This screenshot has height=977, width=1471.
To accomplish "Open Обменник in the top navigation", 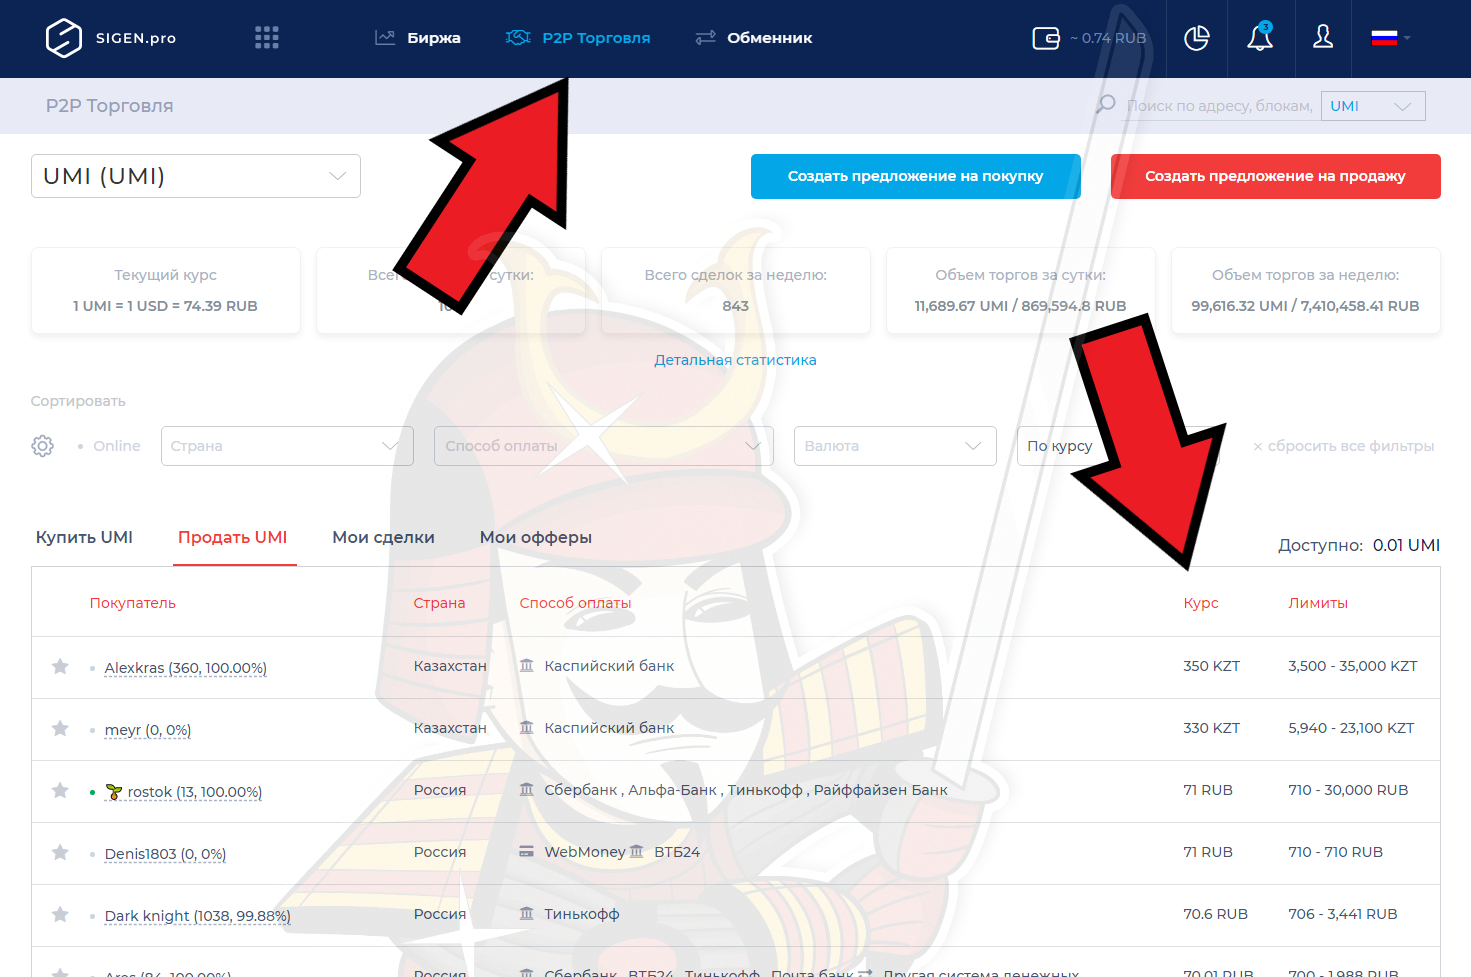I will point(754,38).
